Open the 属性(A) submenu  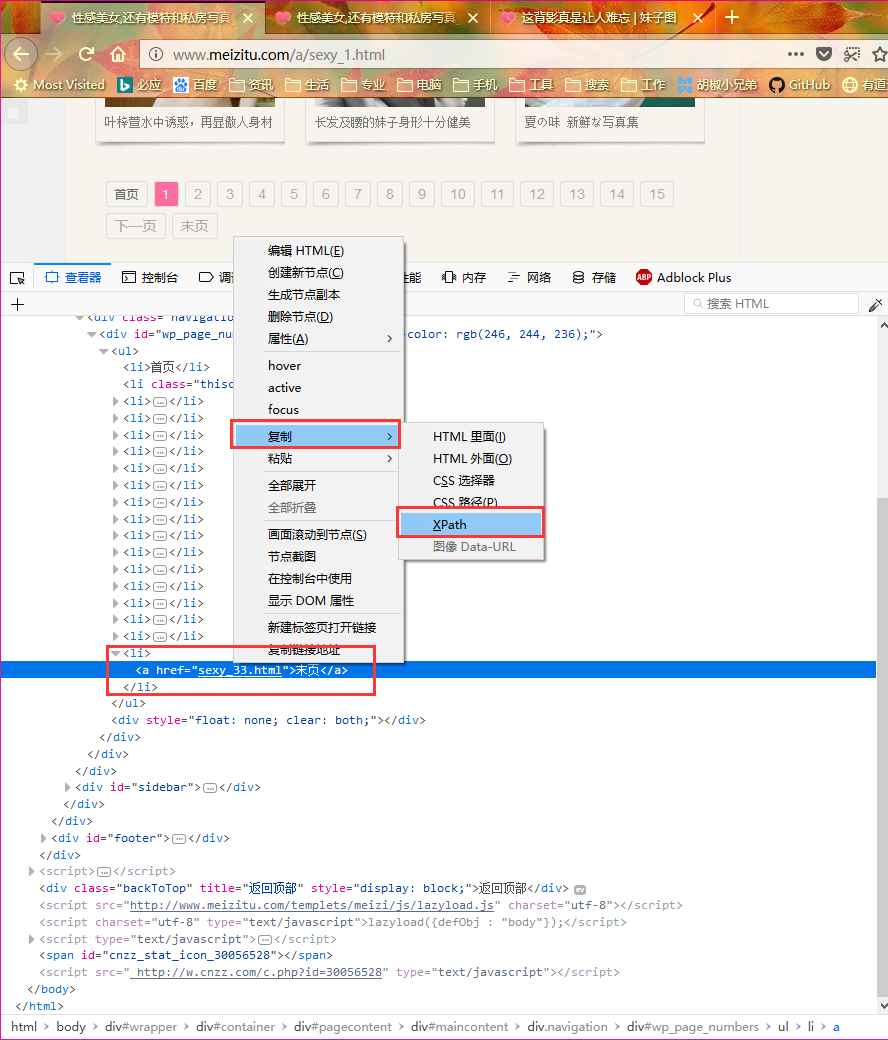318,339
